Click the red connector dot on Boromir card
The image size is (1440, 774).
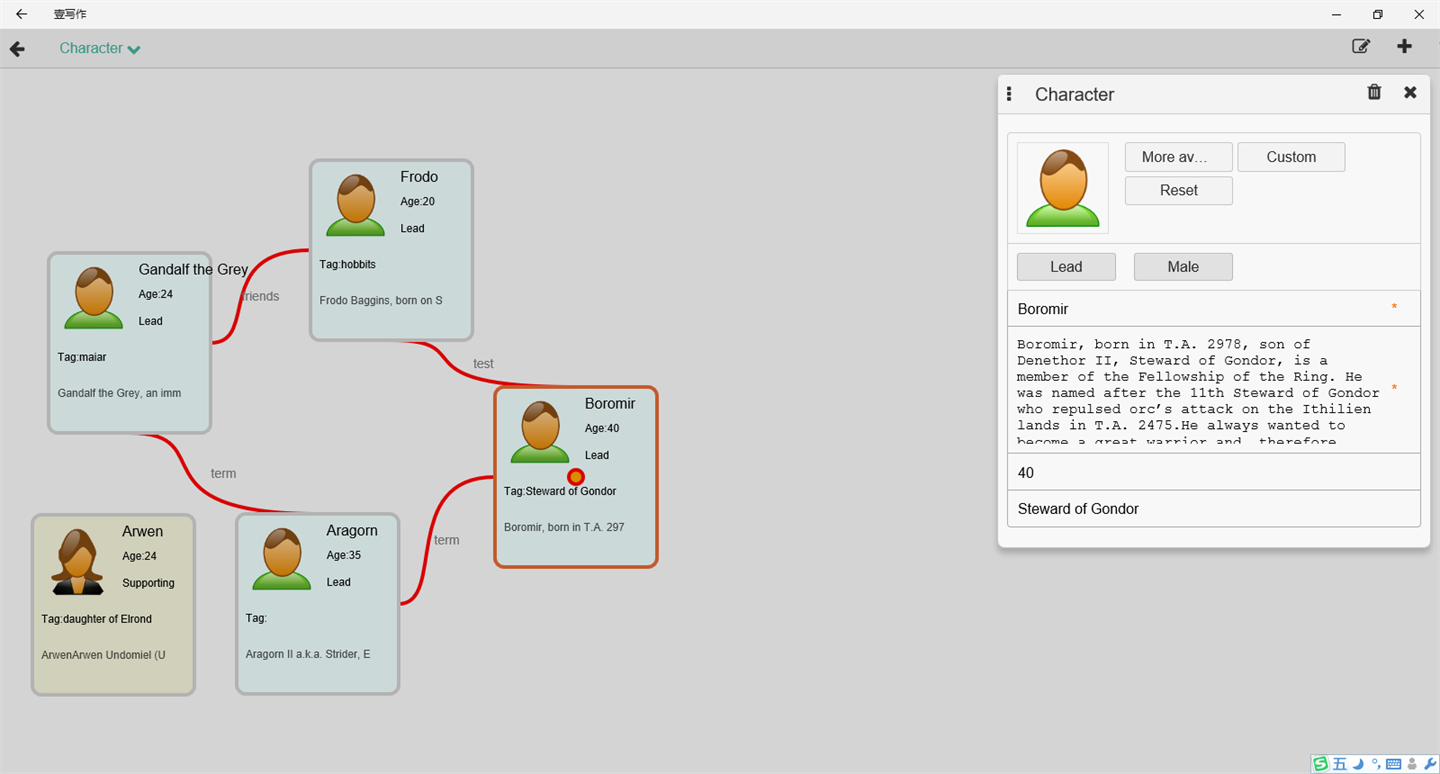pos(576,477)
